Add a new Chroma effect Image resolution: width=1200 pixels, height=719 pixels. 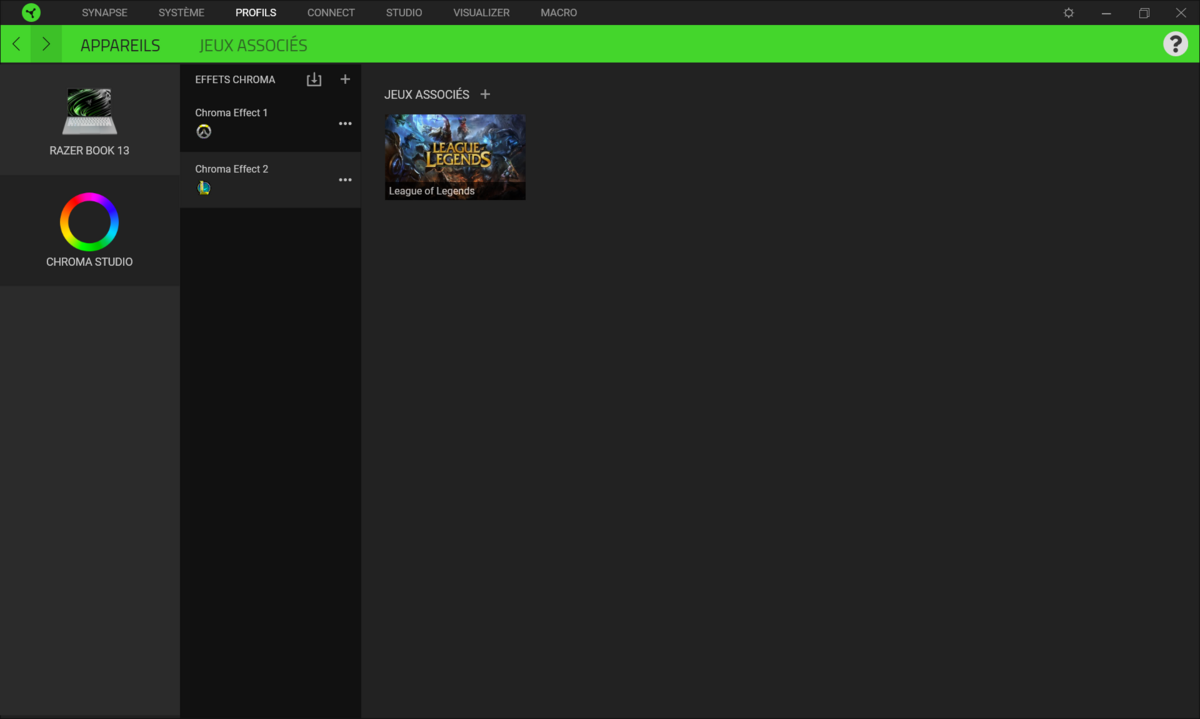345,79
